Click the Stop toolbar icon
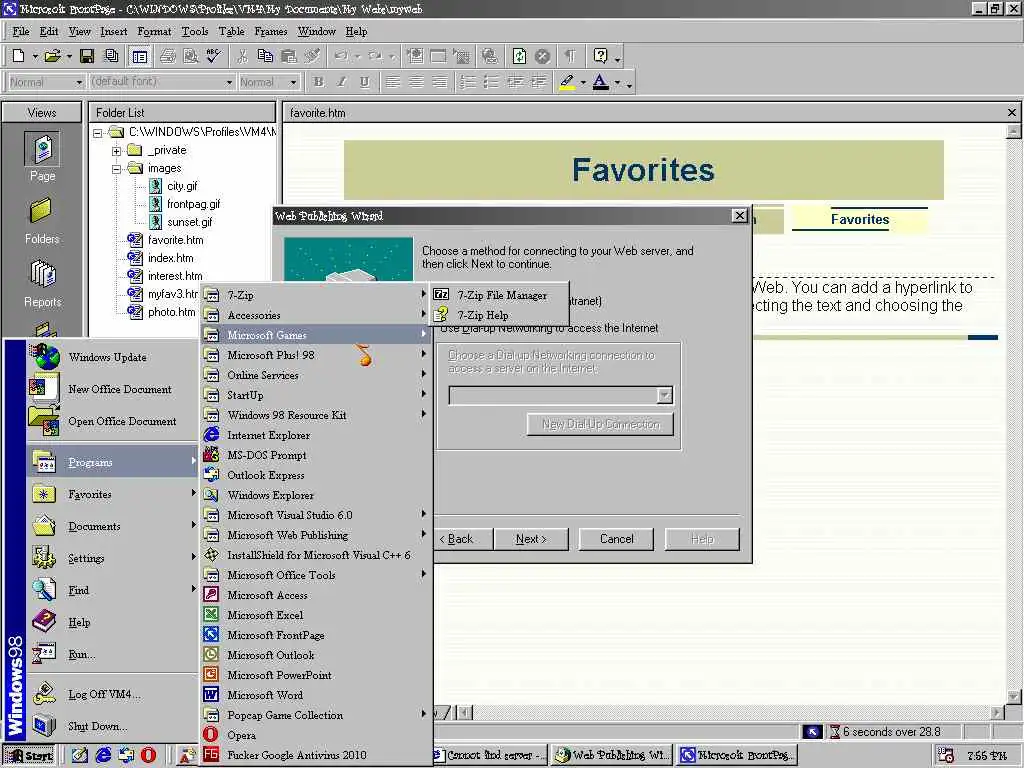Screen dimensions: 1024x768 [542, 56]
